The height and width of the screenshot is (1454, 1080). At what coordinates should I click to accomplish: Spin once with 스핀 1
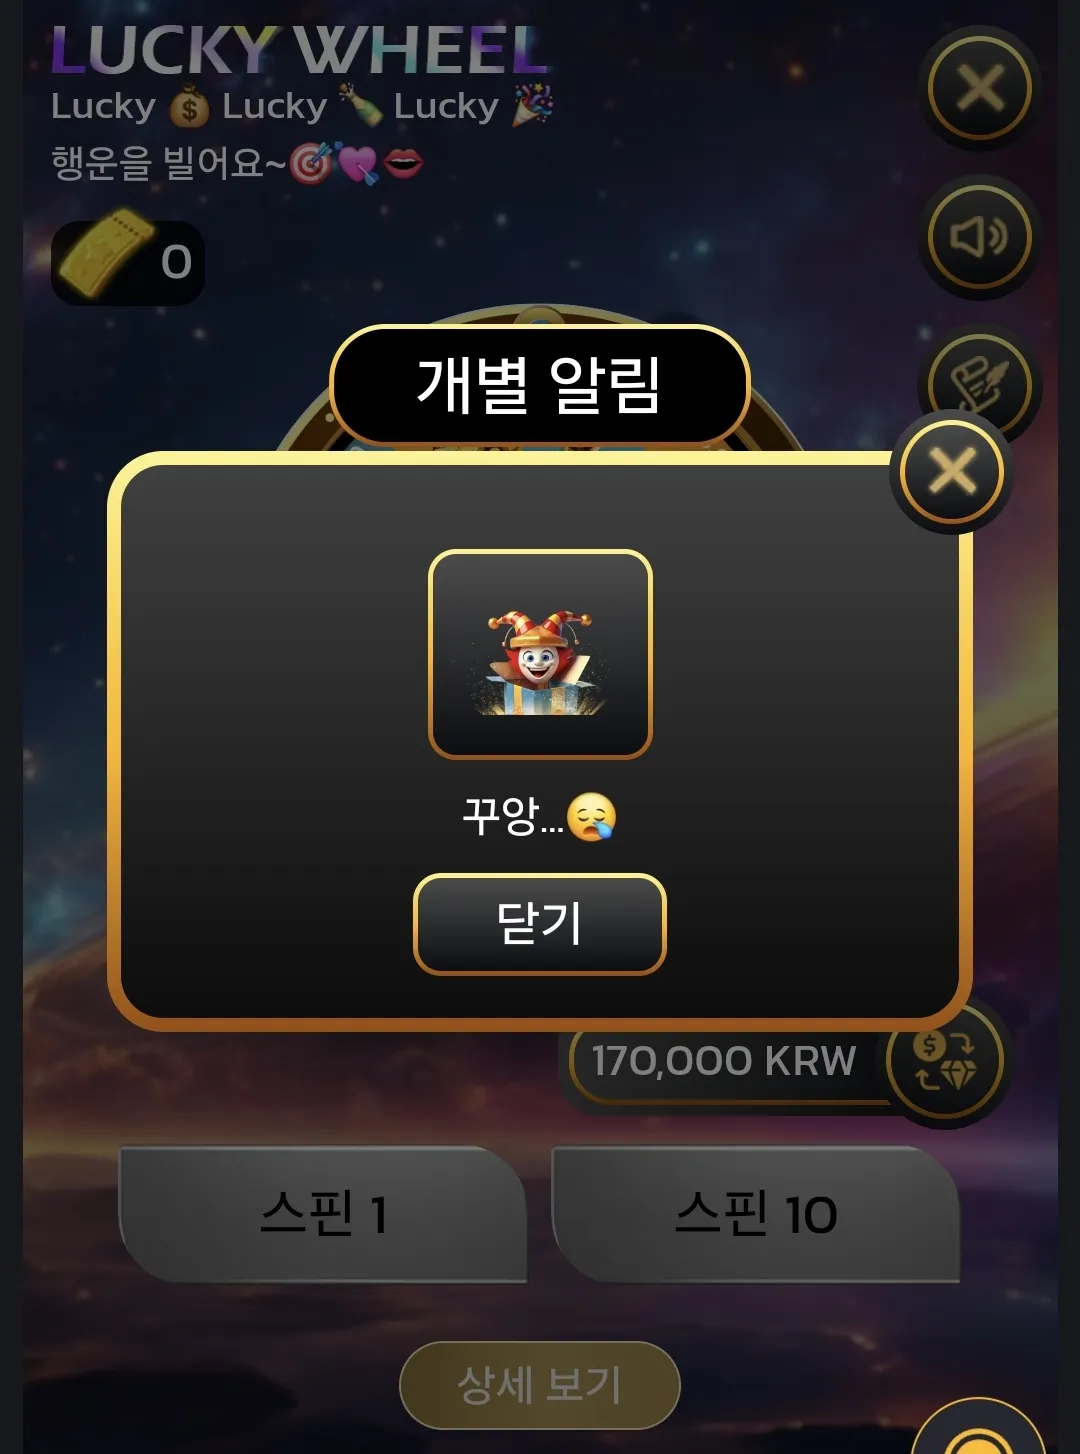pos(323,1214)
